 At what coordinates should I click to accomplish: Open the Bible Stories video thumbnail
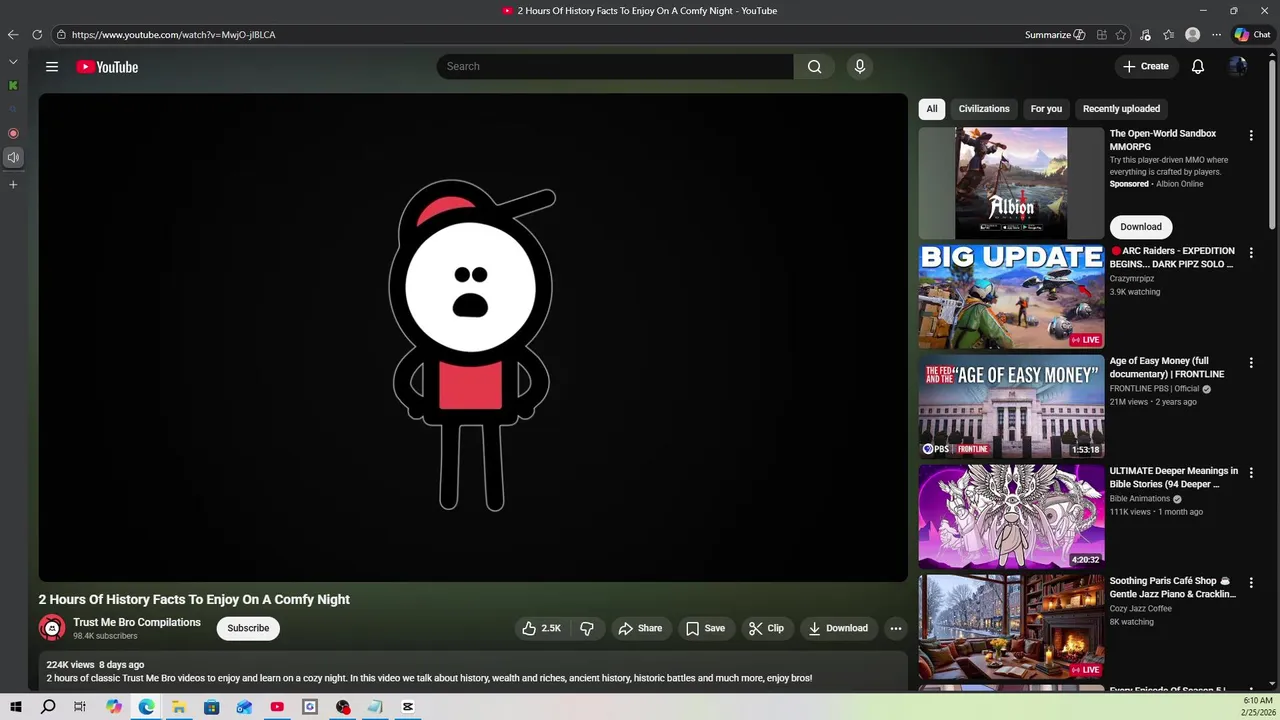(1011, 517)
